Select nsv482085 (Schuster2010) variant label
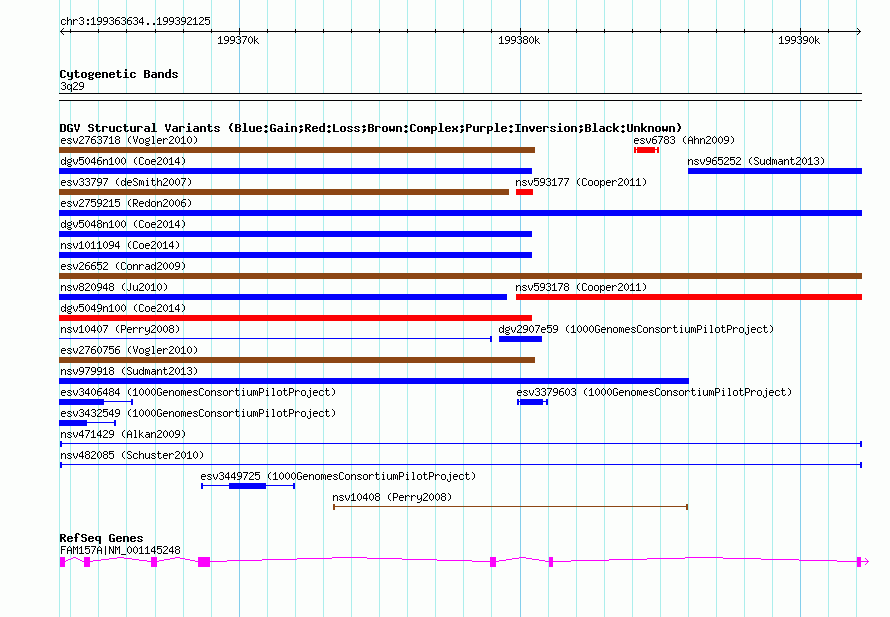This screenshot has height=617, width=890. click(132, 455)
